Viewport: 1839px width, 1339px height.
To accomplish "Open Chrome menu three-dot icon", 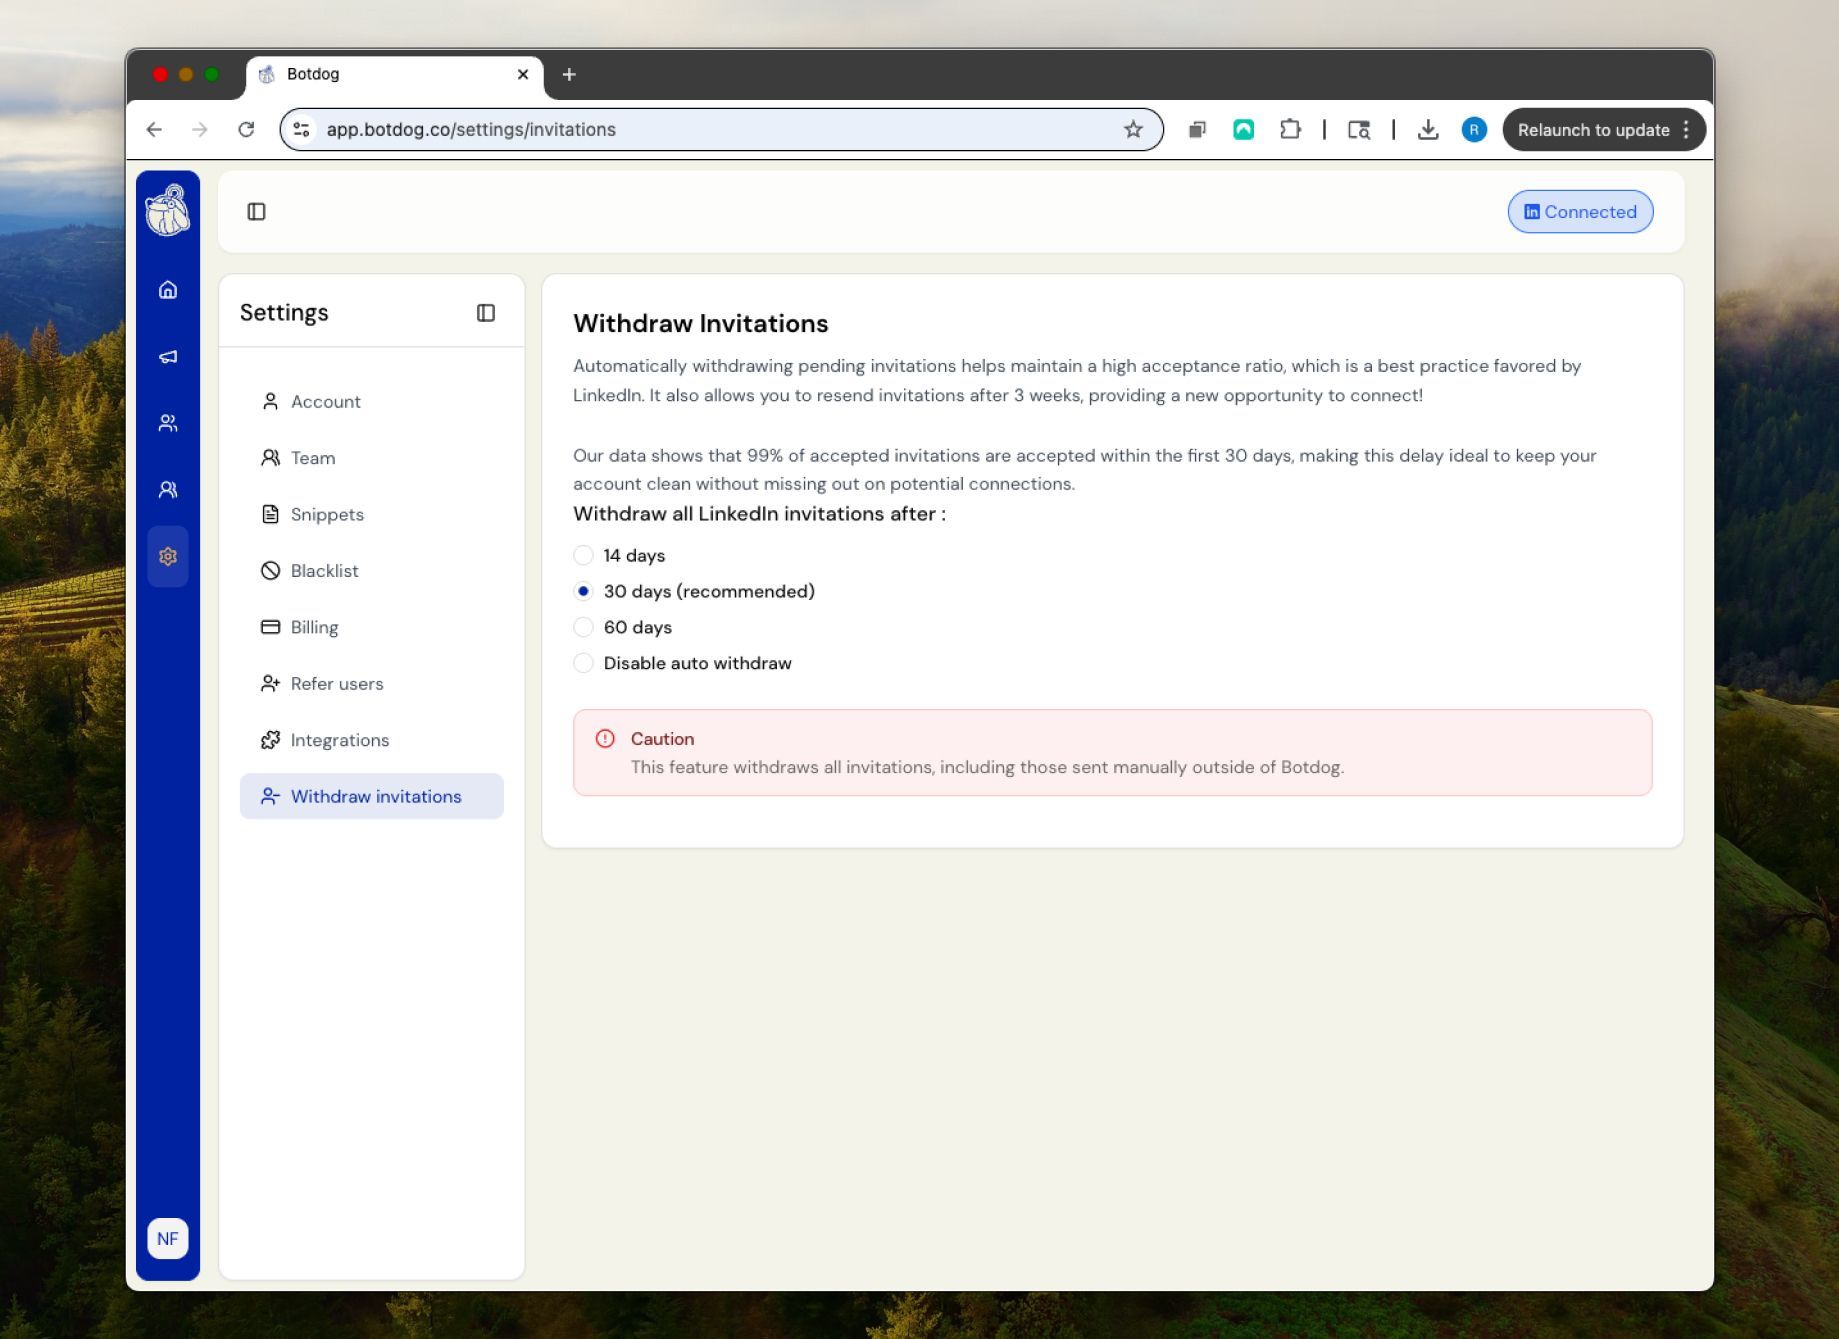I will (x=1686, y=130).
